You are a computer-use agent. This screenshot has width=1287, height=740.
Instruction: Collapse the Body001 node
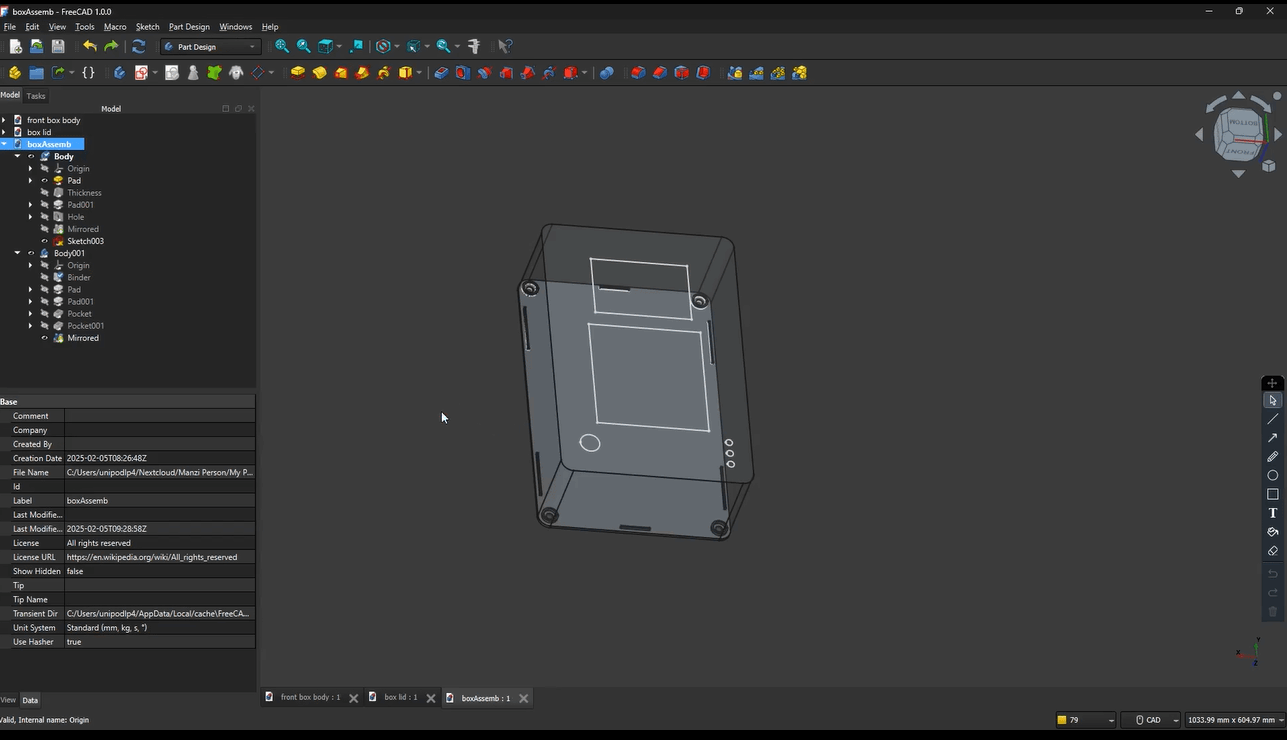tap(17, 253)
